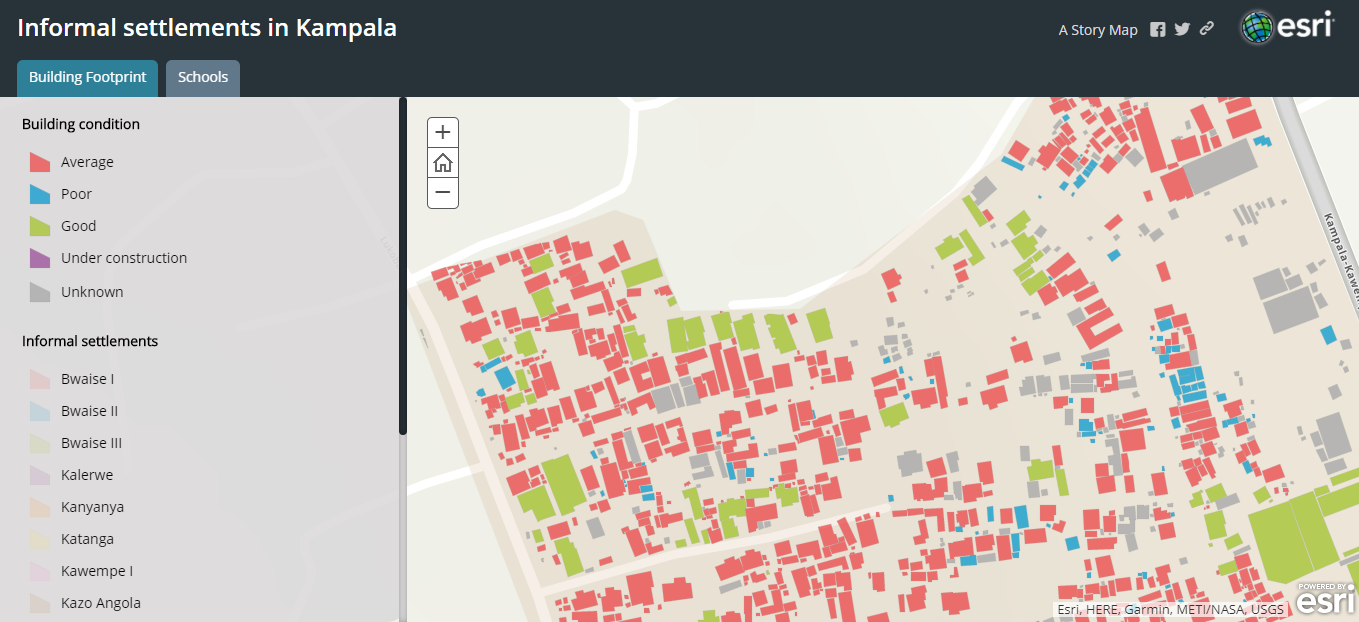
Task: Click the Under construction purple swatch
Action: click(40, 258)
